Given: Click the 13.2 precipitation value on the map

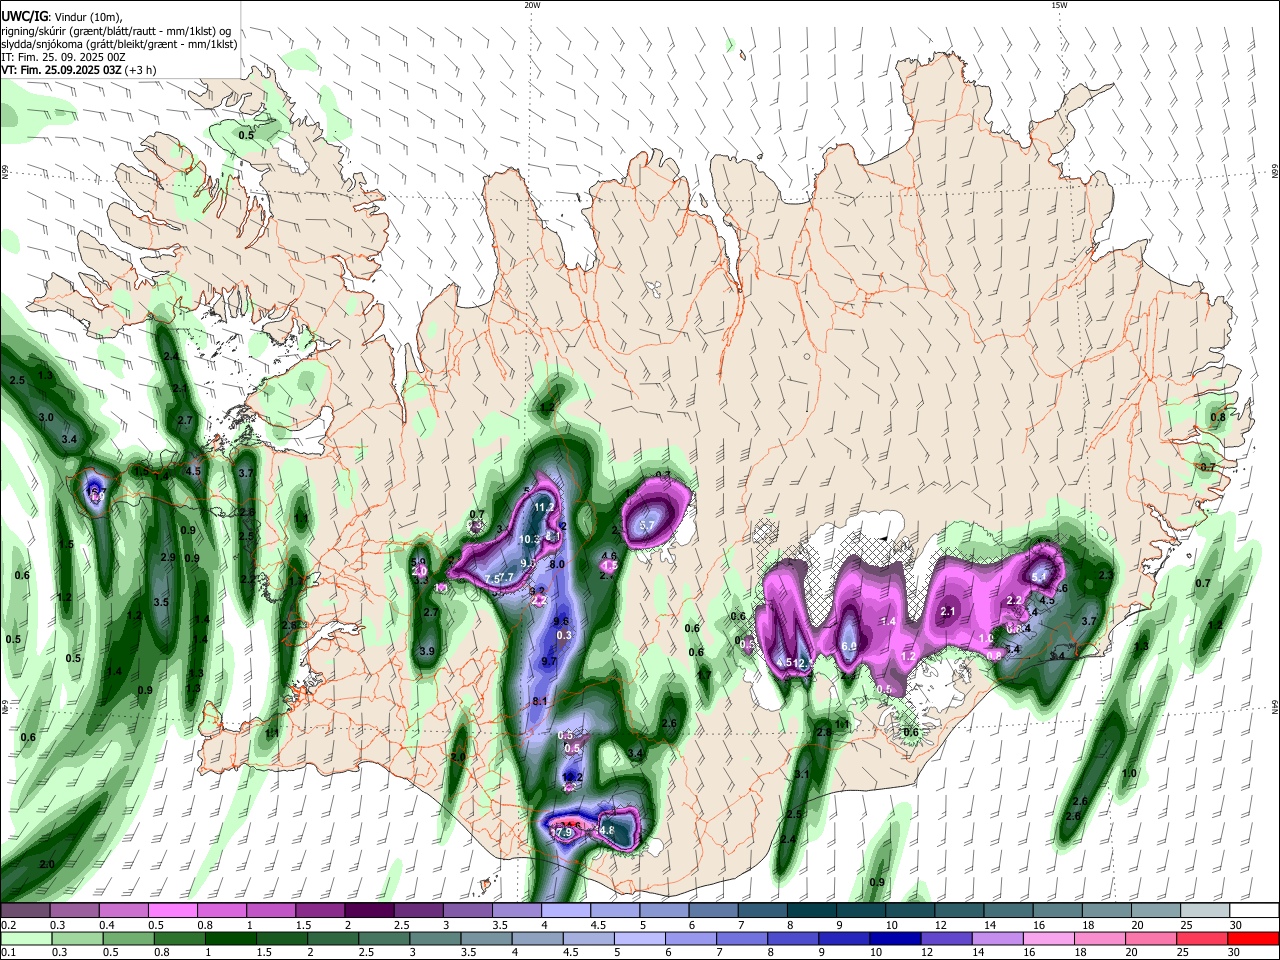Looking at the screenshot, I should (572, 777).
